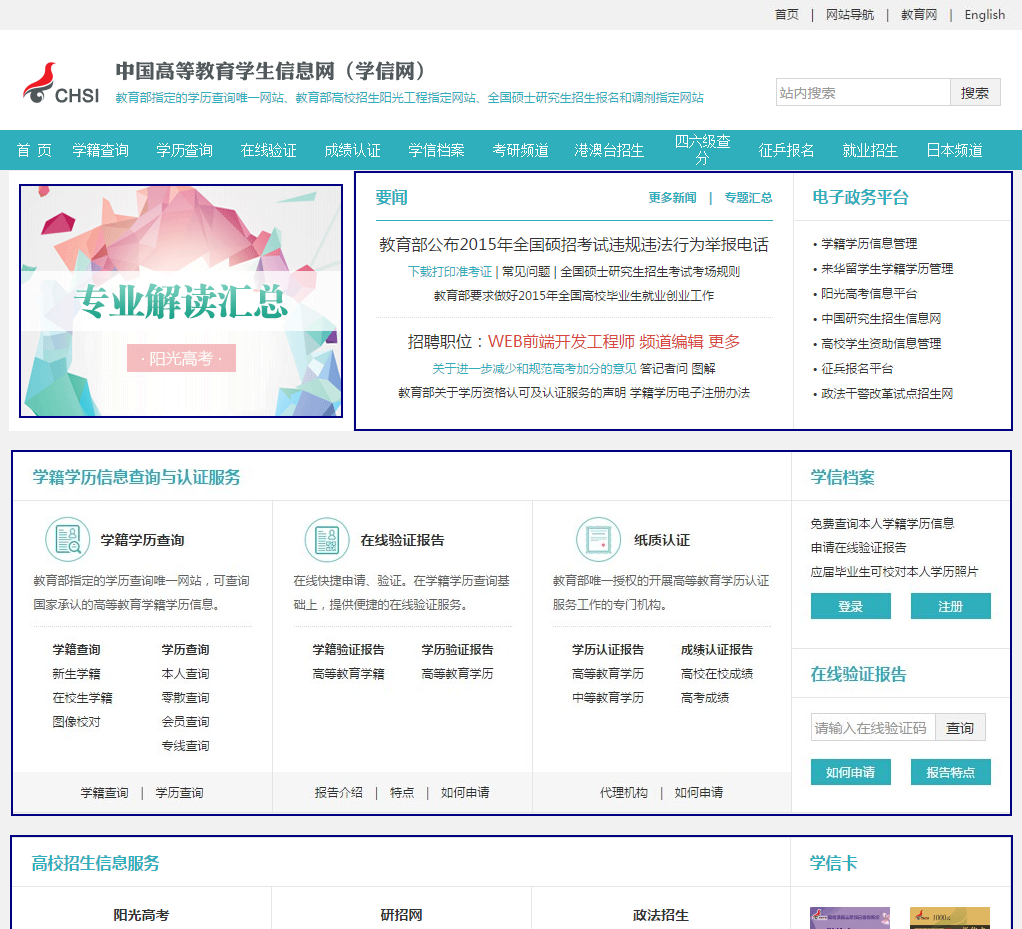Click the 网站导航 top link

850,14
